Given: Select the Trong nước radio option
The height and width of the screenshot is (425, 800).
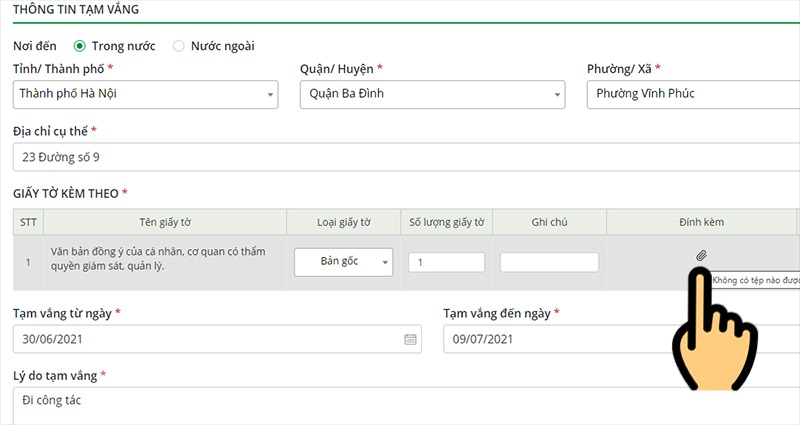Looking at the screenshot, I should coord(79,46).
